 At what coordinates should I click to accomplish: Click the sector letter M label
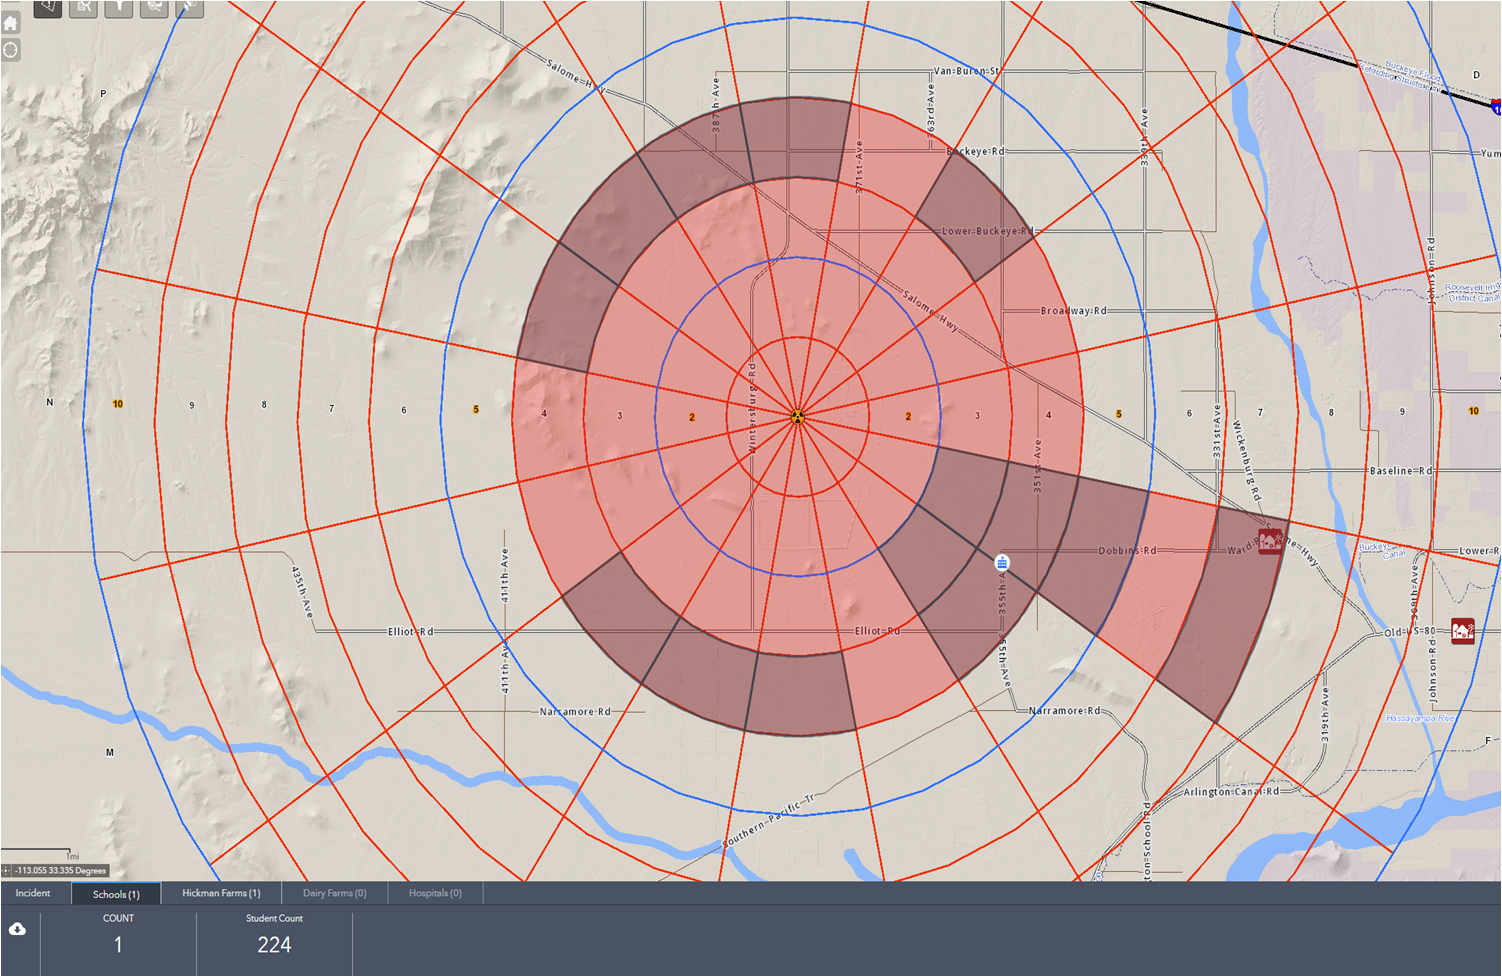coord(110,752)
